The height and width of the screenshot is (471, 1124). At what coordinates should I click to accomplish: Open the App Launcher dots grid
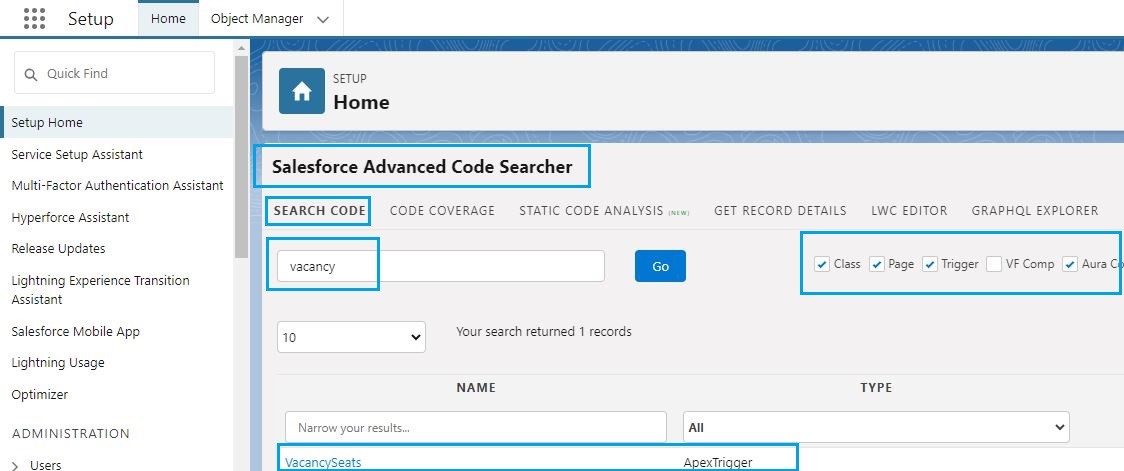(x=34, y=19)
